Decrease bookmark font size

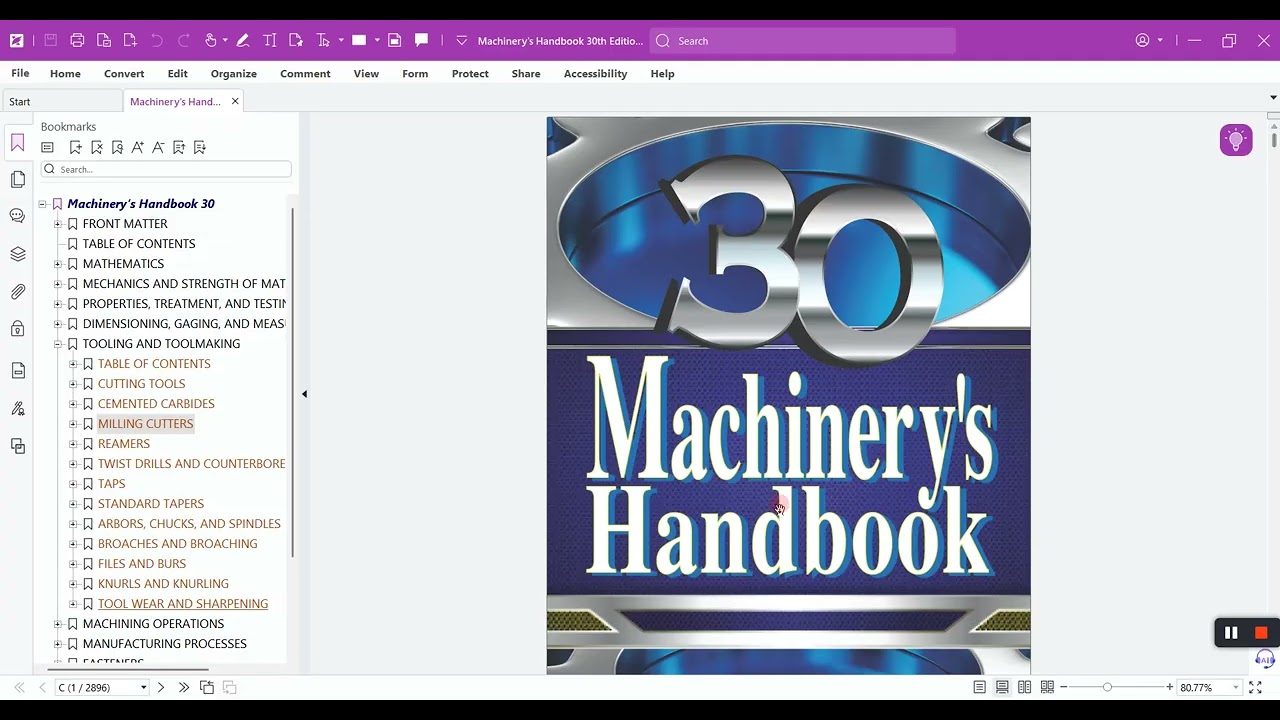tap(158, 147)
